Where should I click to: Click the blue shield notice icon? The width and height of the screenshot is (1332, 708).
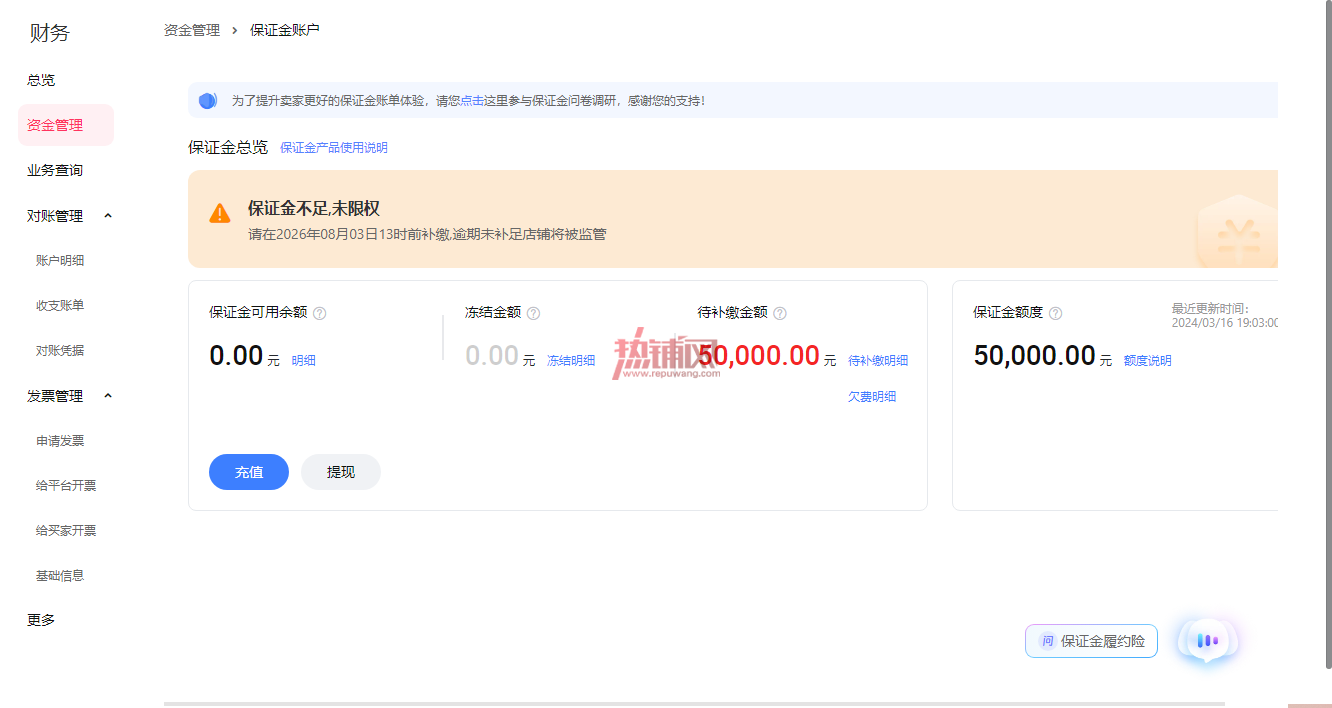point(207,100)
